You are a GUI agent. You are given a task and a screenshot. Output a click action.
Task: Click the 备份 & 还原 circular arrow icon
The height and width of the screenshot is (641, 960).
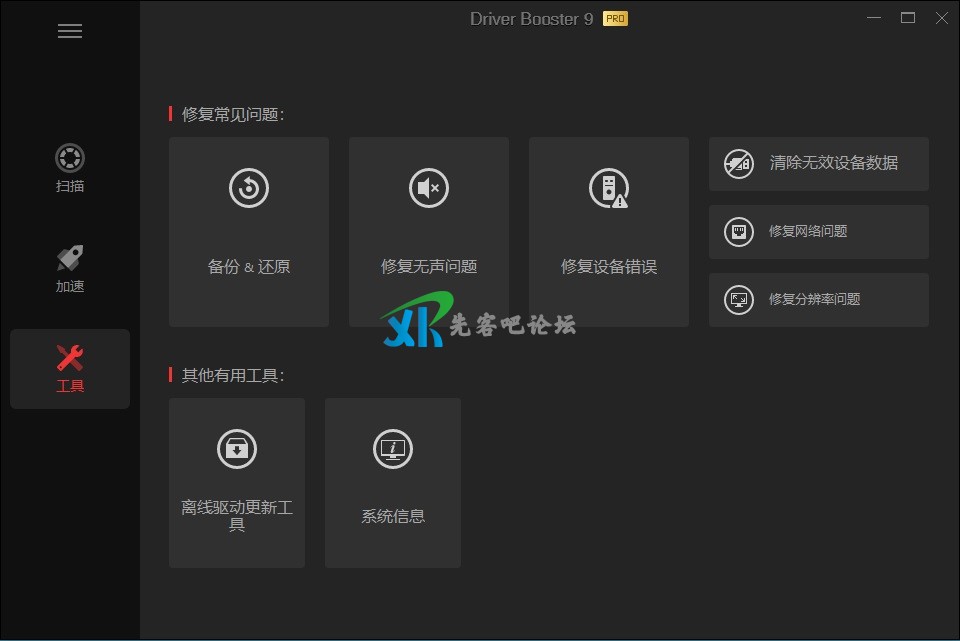click(x=249, y=188)
